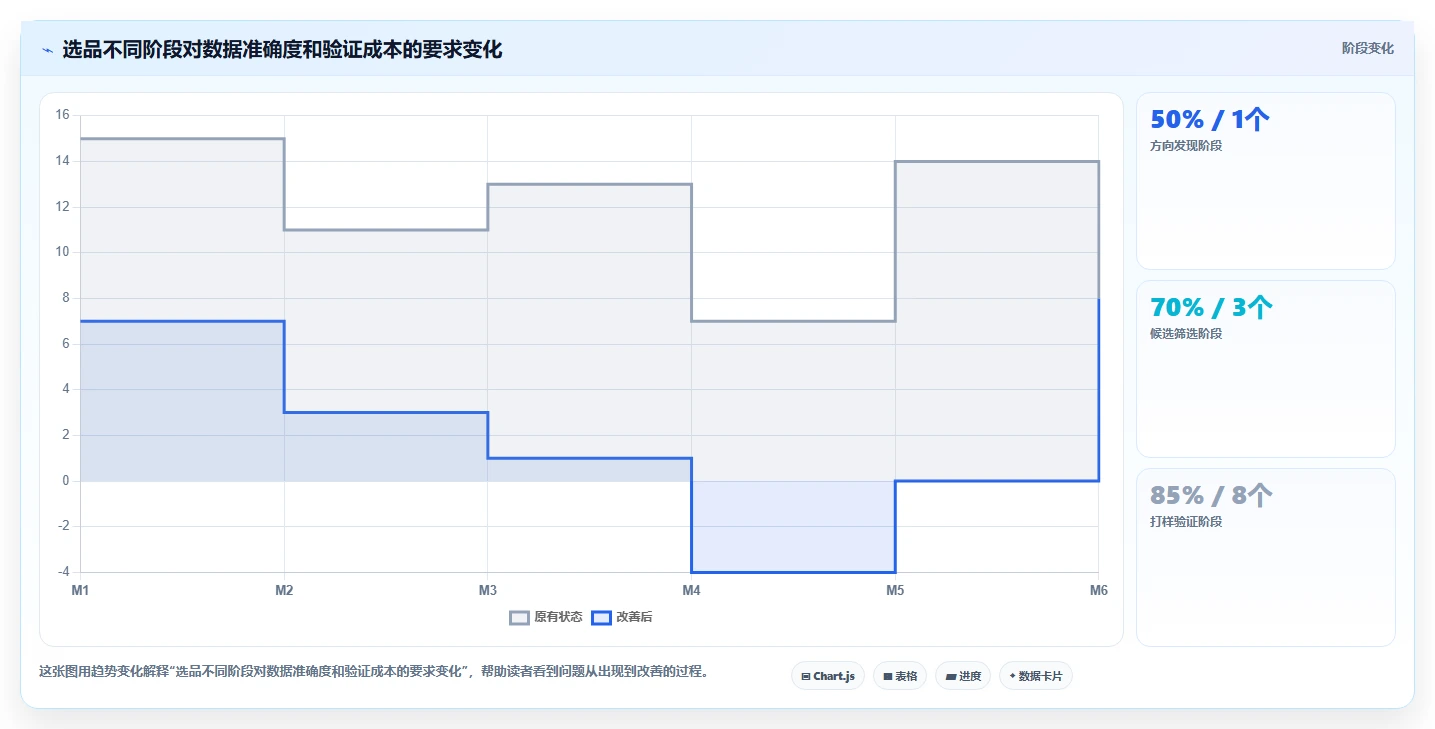1435x729 pixels.
Task: Click the -4 value on y-axis
Action: tap(62, 572)
